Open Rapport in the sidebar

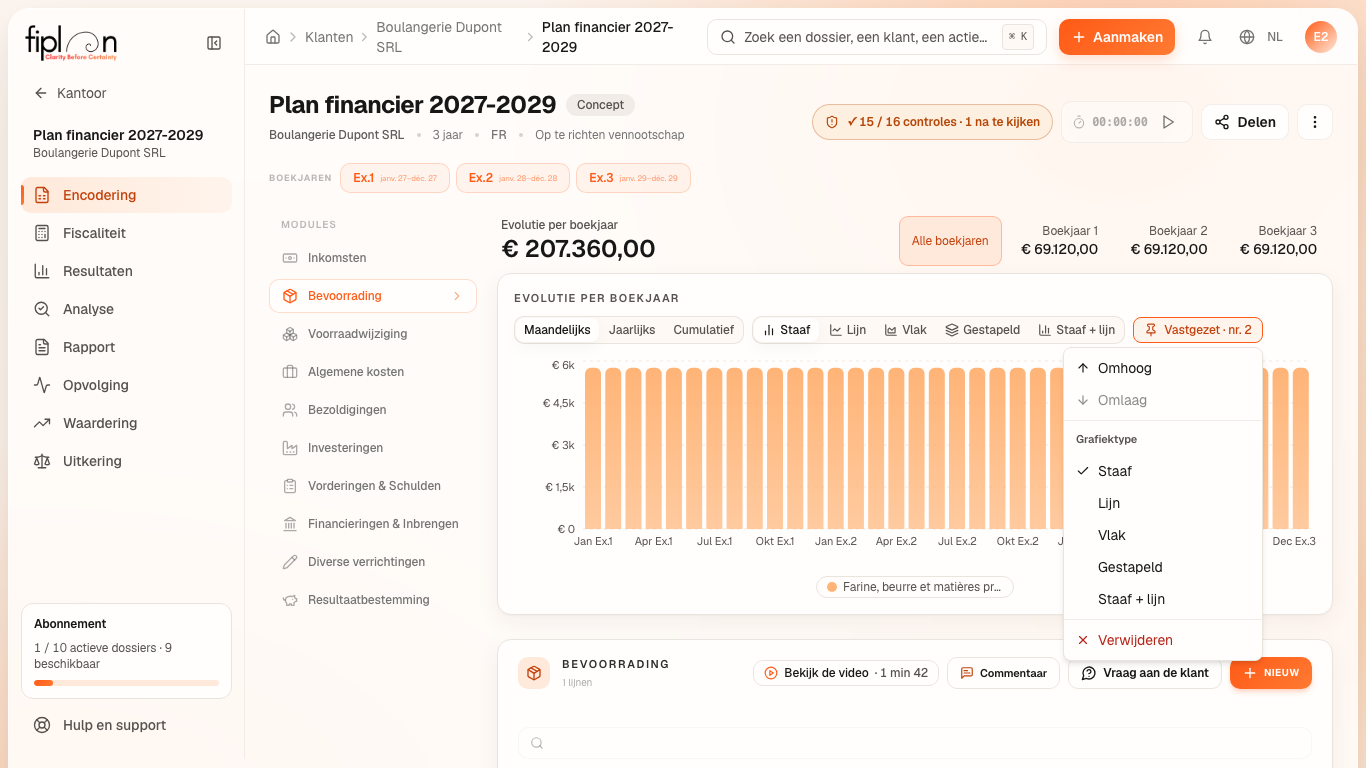tap(127, 347)
